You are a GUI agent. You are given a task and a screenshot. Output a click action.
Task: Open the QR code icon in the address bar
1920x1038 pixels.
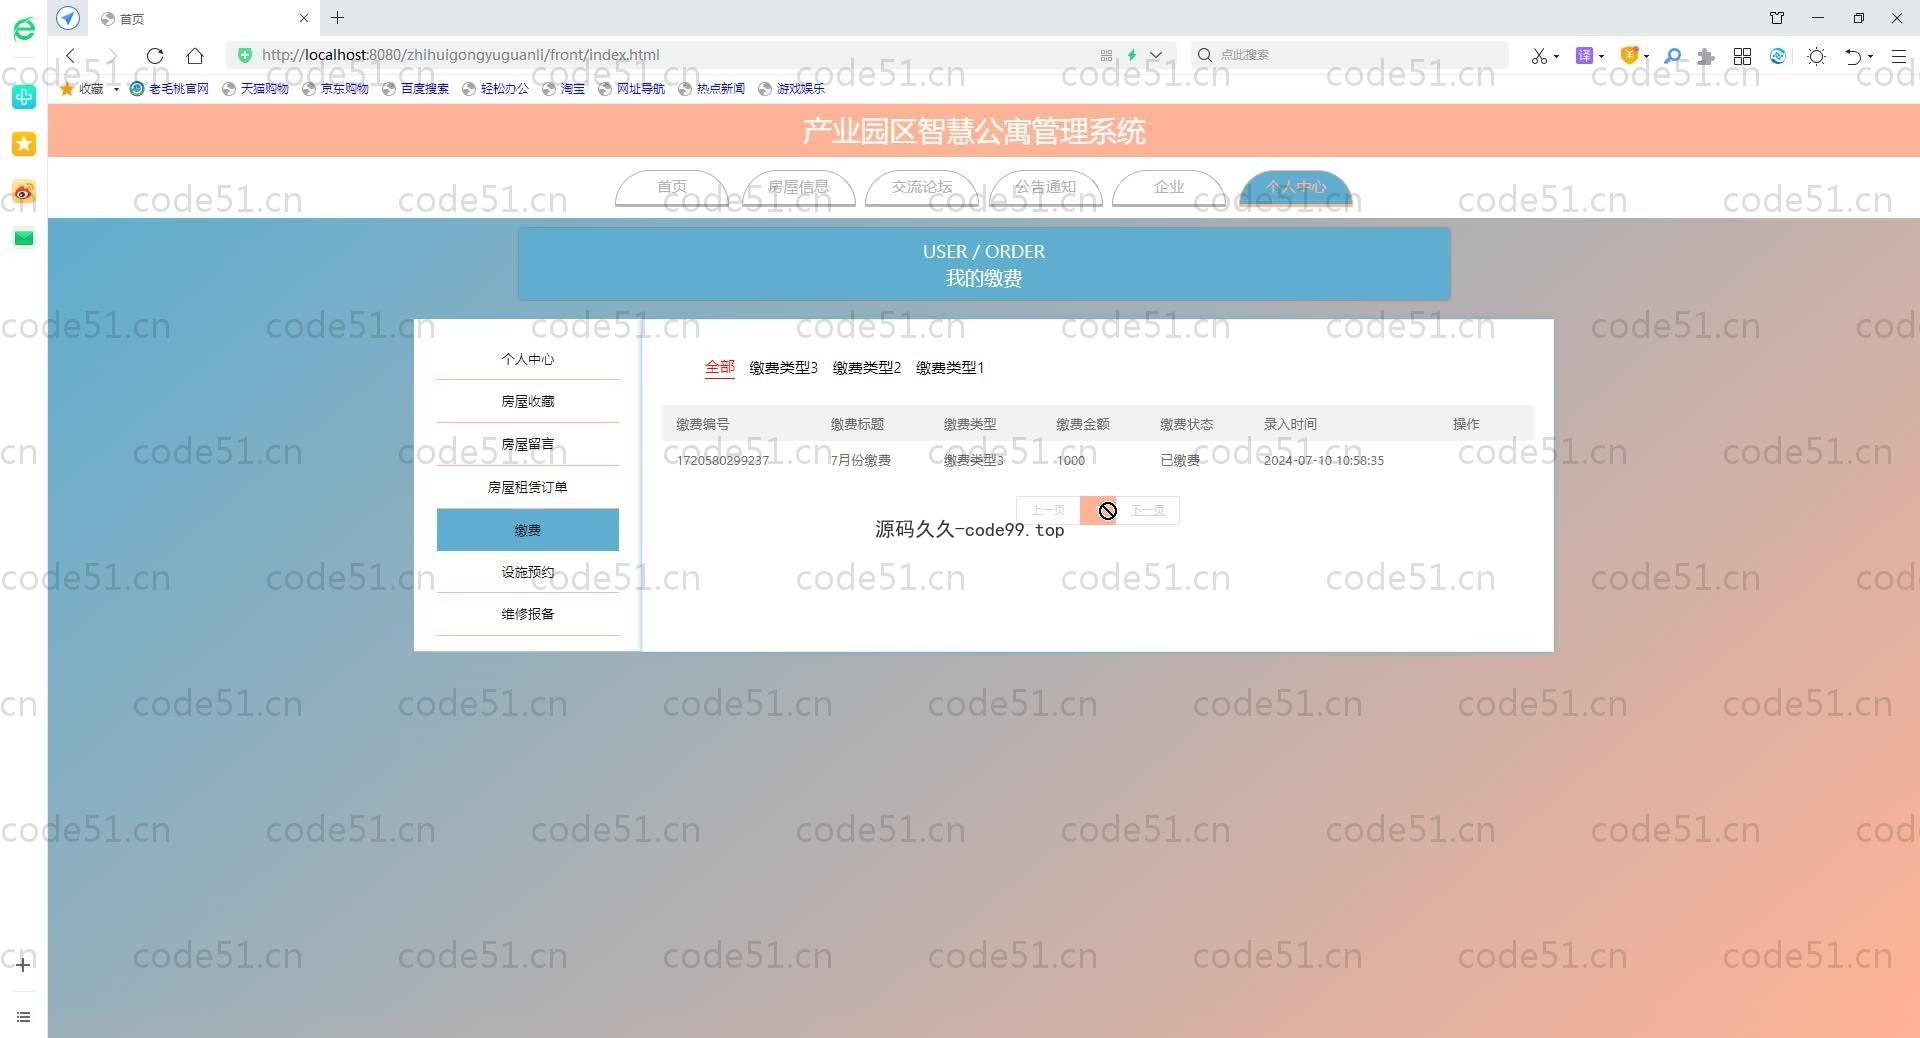[1106, 55]
